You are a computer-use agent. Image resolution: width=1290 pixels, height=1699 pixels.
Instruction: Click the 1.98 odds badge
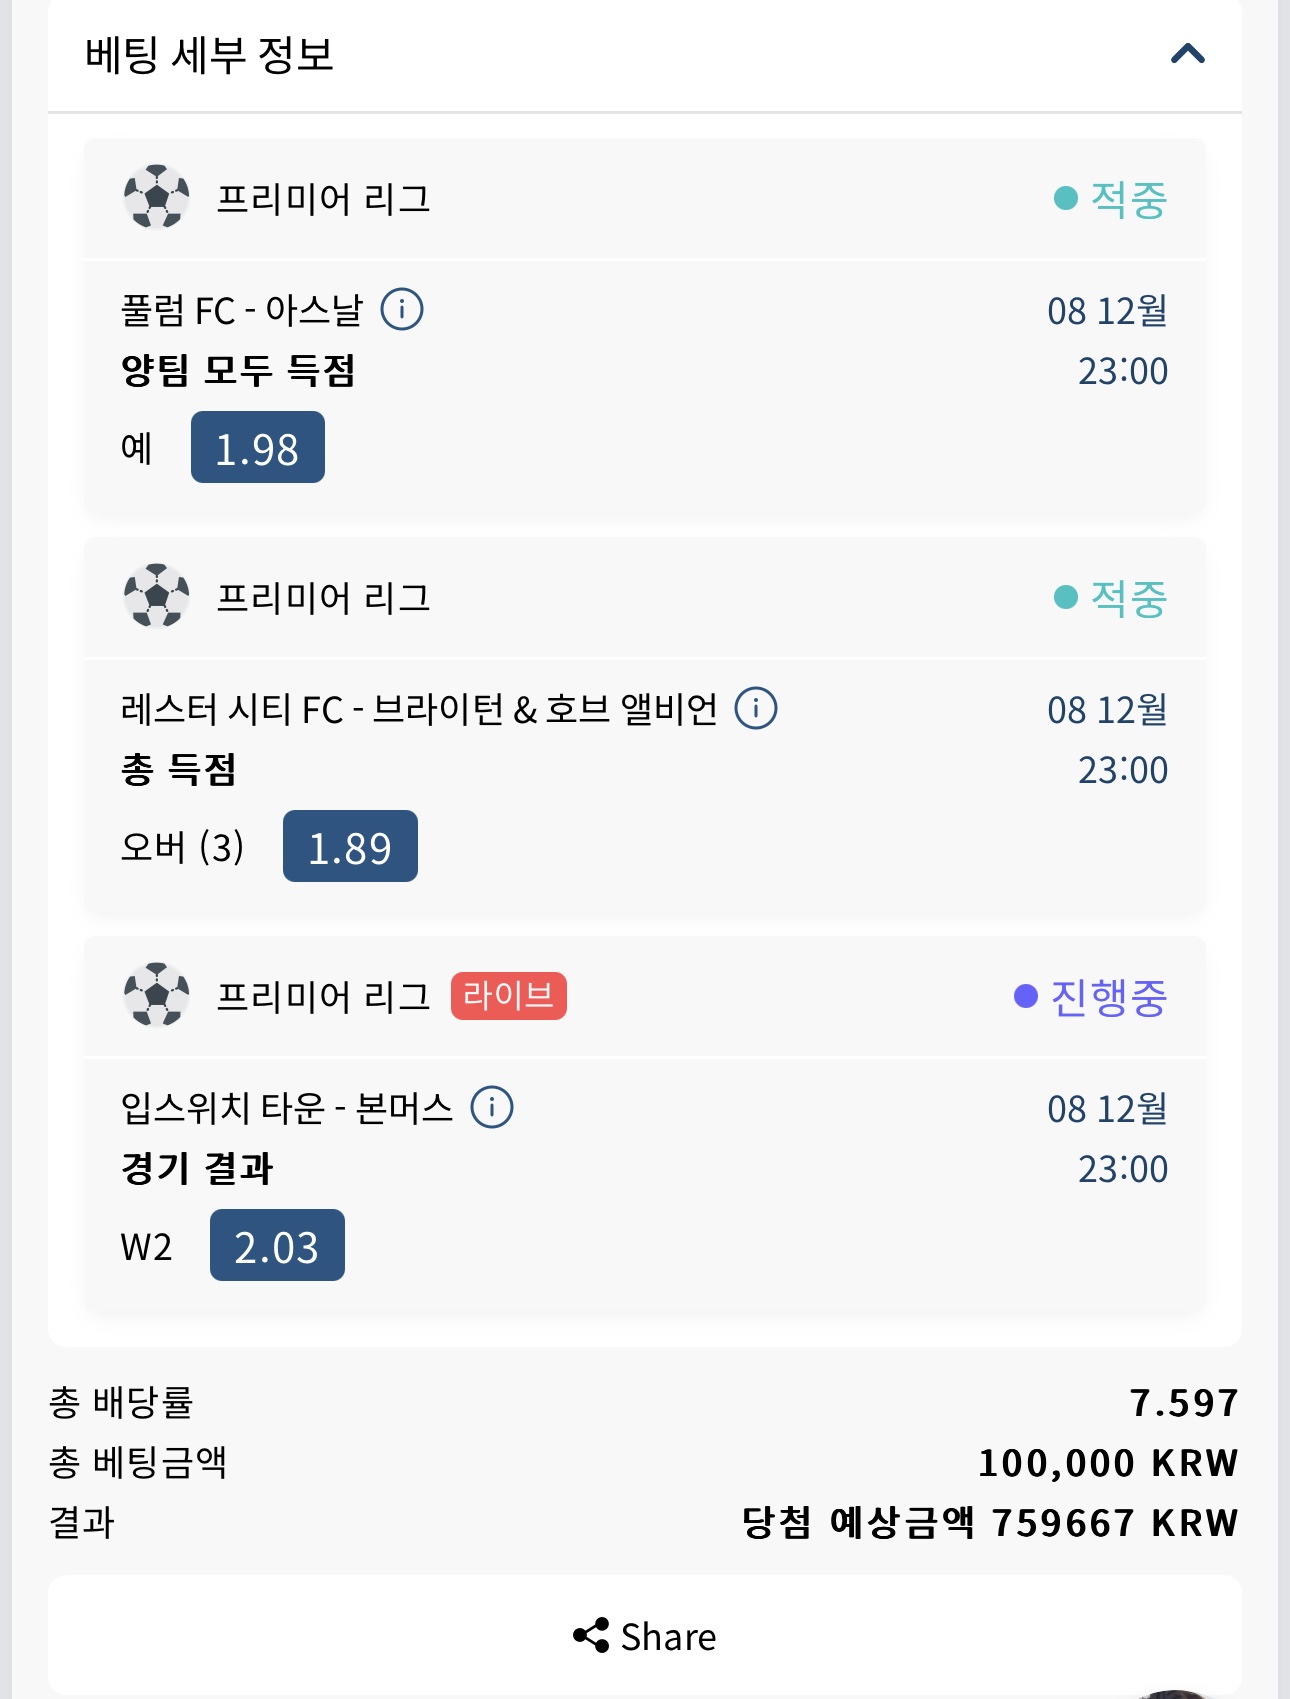point(258,448)
